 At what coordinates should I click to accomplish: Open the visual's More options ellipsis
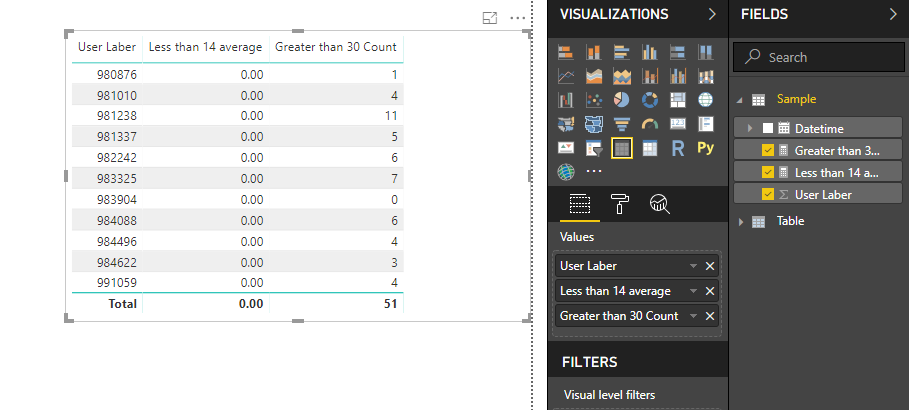(x=517, y=19)
